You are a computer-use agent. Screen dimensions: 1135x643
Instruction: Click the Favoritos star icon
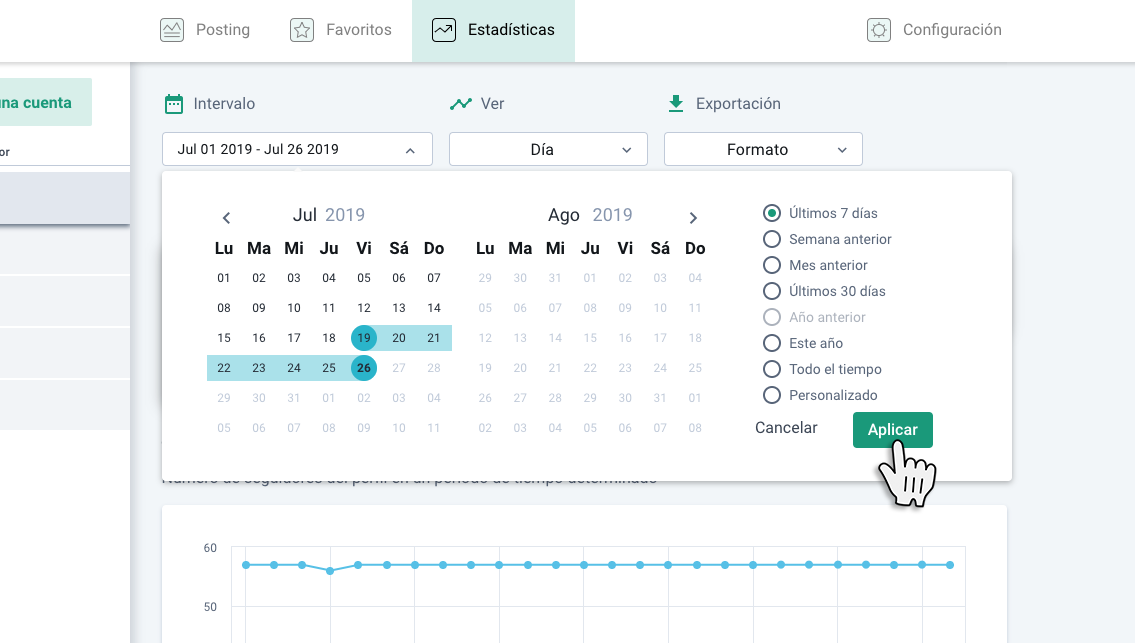click(x=302, y=30)
